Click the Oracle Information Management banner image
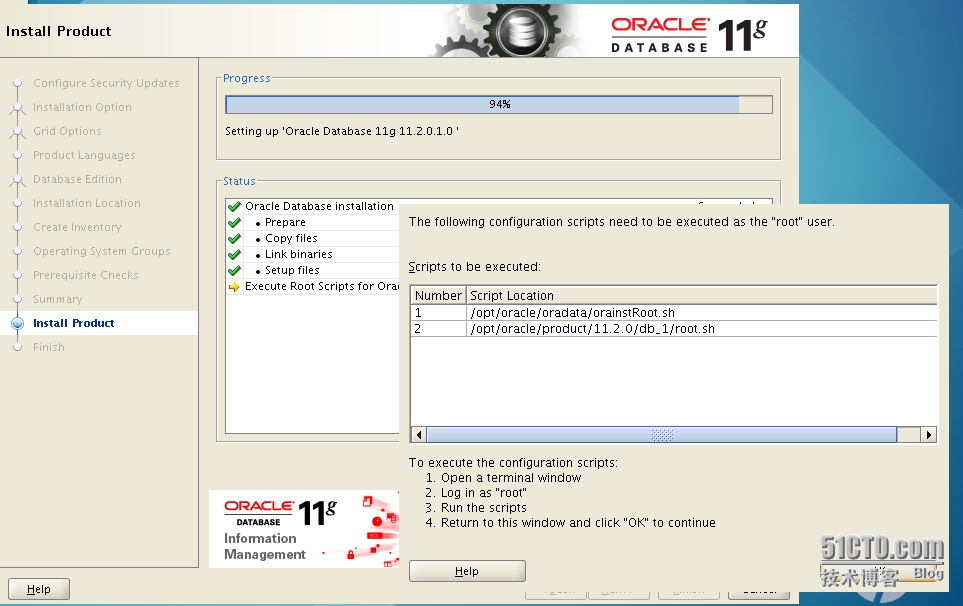Viewport: 963px width, 606px height. point(304,529)
